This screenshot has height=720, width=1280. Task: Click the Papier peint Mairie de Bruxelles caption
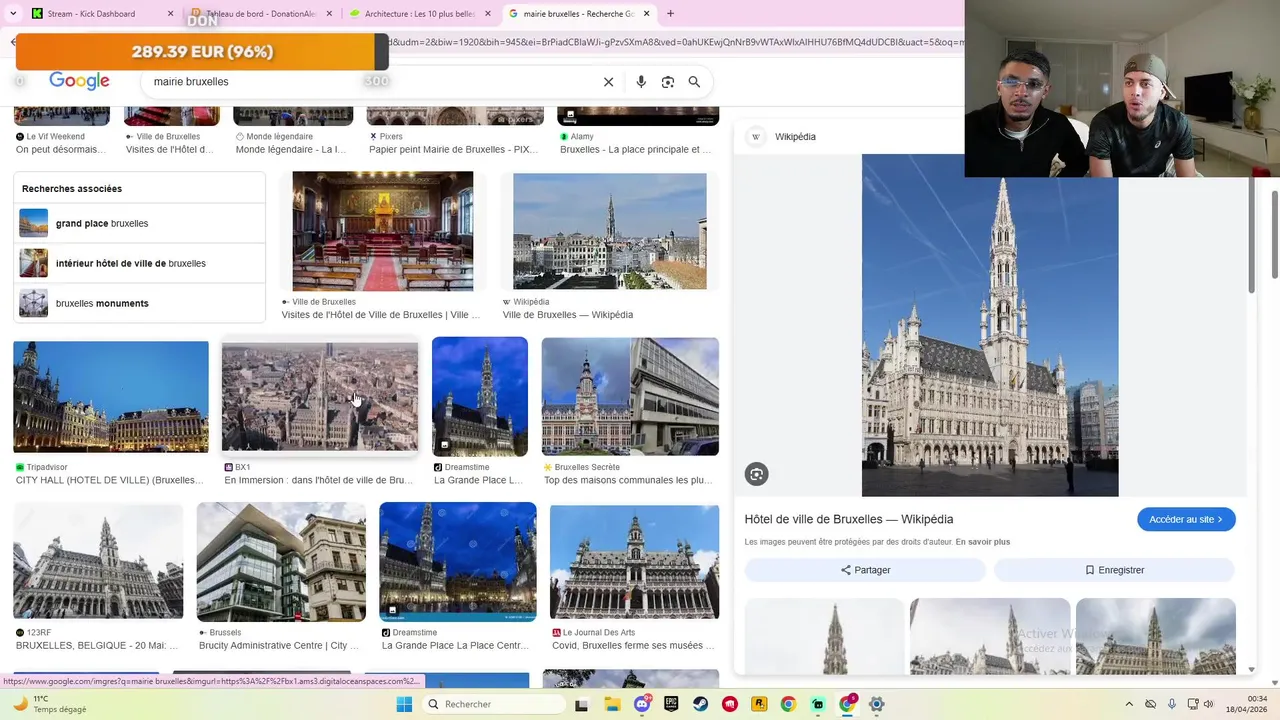(x=453, y=150)
